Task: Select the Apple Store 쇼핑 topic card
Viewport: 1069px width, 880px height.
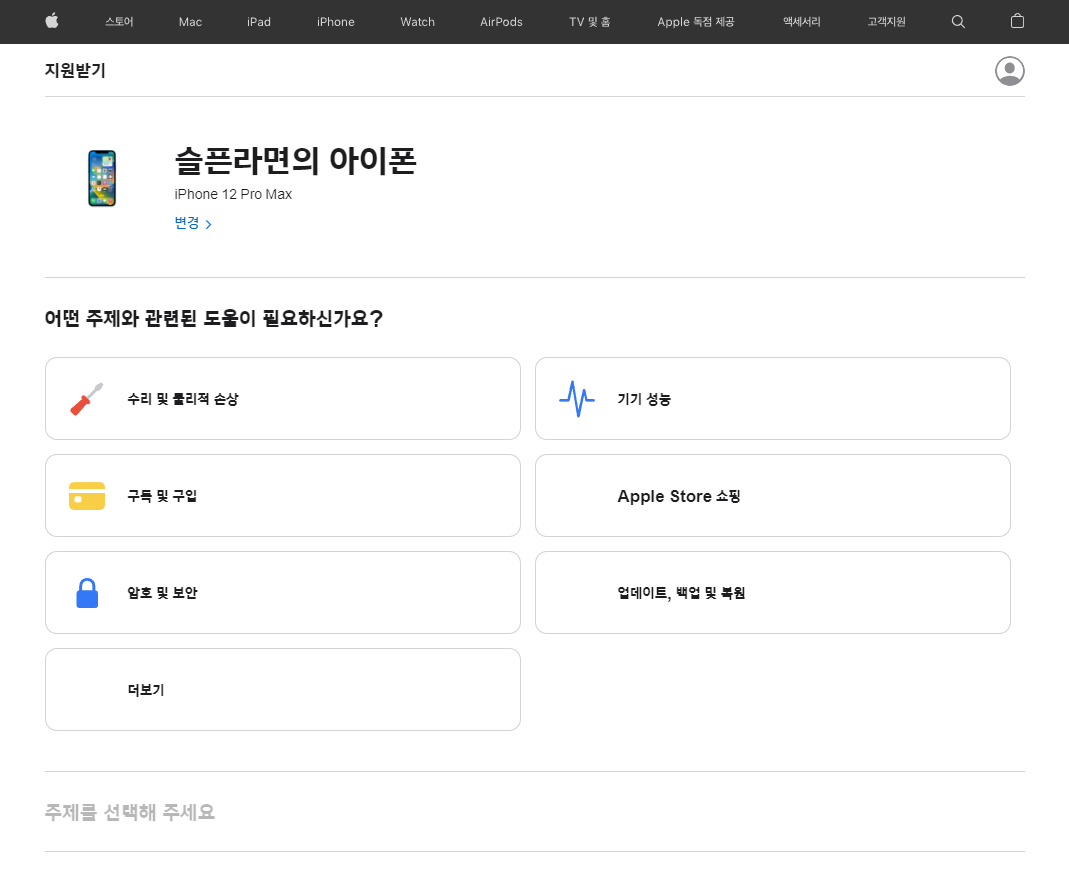Action: click(x=772, y=496)
